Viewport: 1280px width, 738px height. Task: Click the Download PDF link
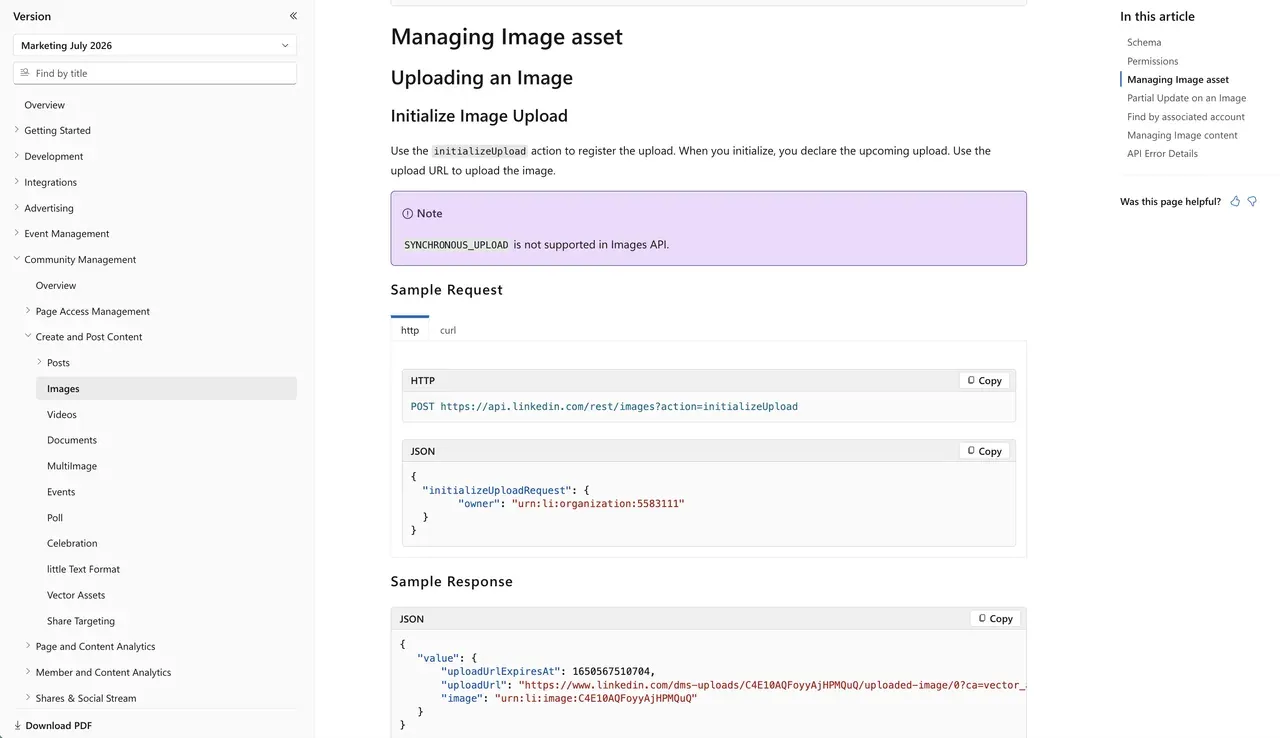(58, 725)
